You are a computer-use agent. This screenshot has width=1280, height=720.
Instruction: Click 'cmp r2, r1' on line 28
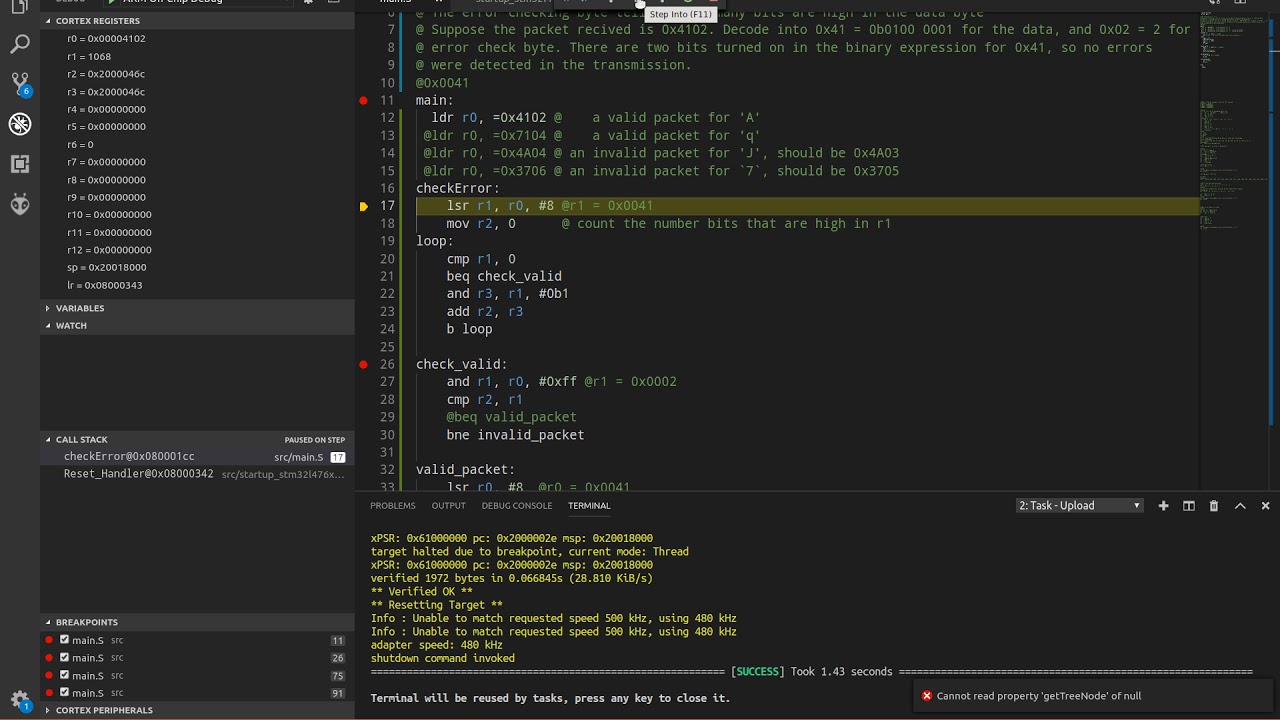[485, 399]
